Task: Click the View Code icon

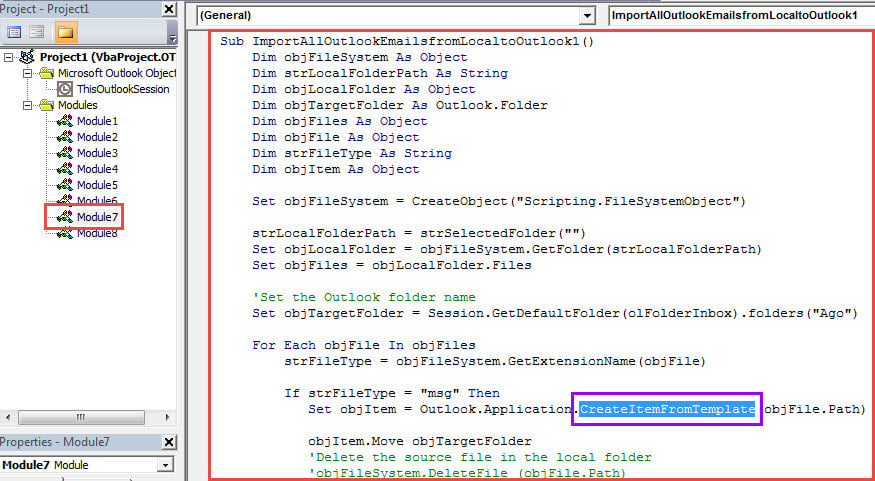Action: 15,33
